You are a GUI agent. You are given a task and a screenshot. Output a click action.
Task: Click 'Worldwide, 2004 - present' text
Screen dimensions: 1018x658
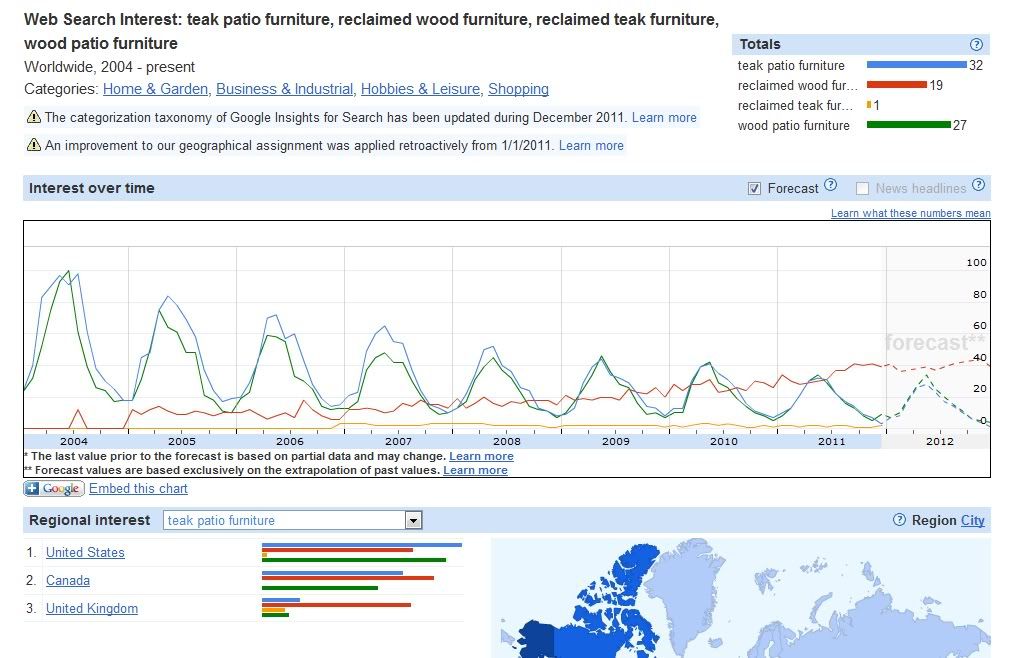pyautogui.click(x=109, y=67)
